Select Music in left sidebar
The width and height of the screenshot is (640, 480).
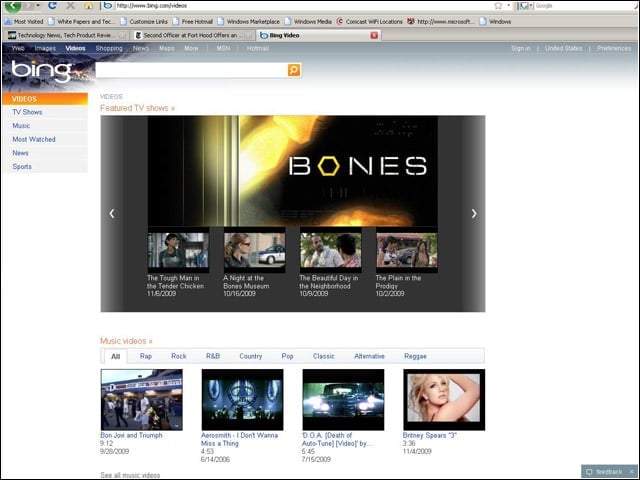(21, 126)
